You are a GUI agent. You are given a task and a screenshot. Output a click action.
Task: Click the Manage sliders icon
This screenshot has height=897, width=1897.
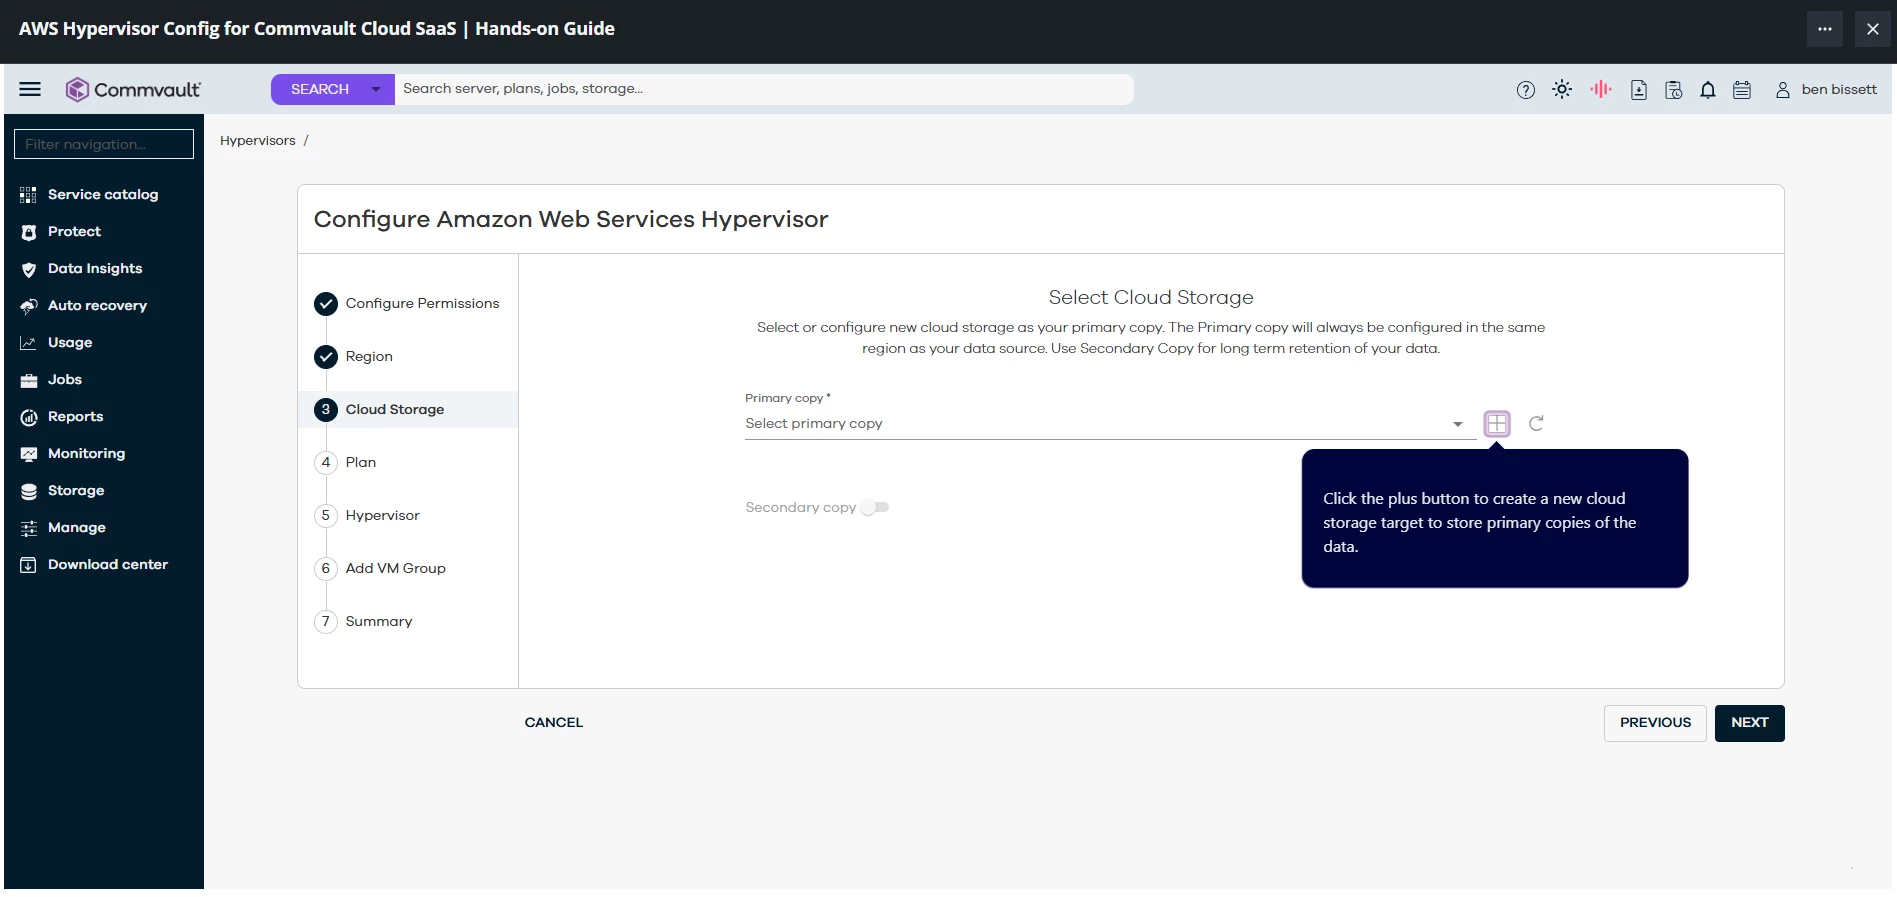(28, 528)
